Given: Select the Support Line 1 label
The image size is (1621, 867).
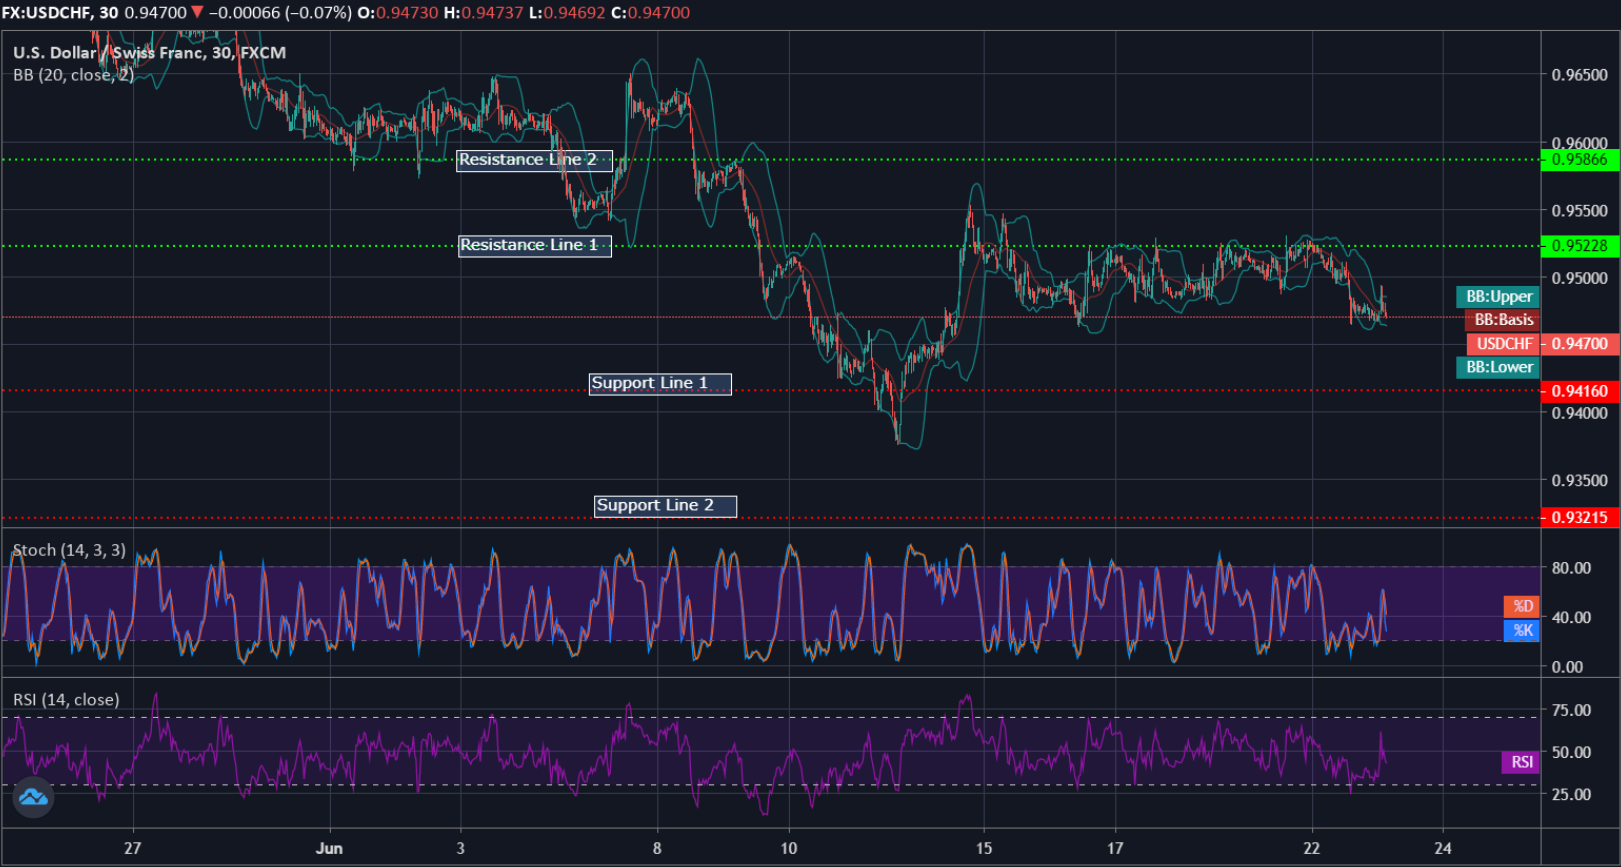Looking at the screenshot, I should tap(660, 383).
